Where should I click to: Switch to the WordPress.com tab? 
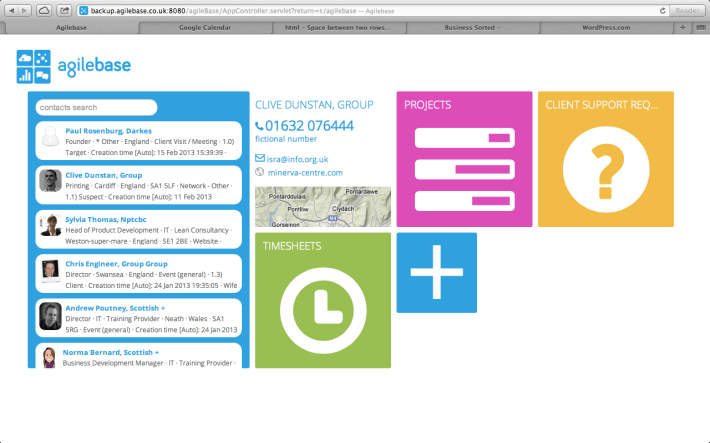tap(606, 28)
